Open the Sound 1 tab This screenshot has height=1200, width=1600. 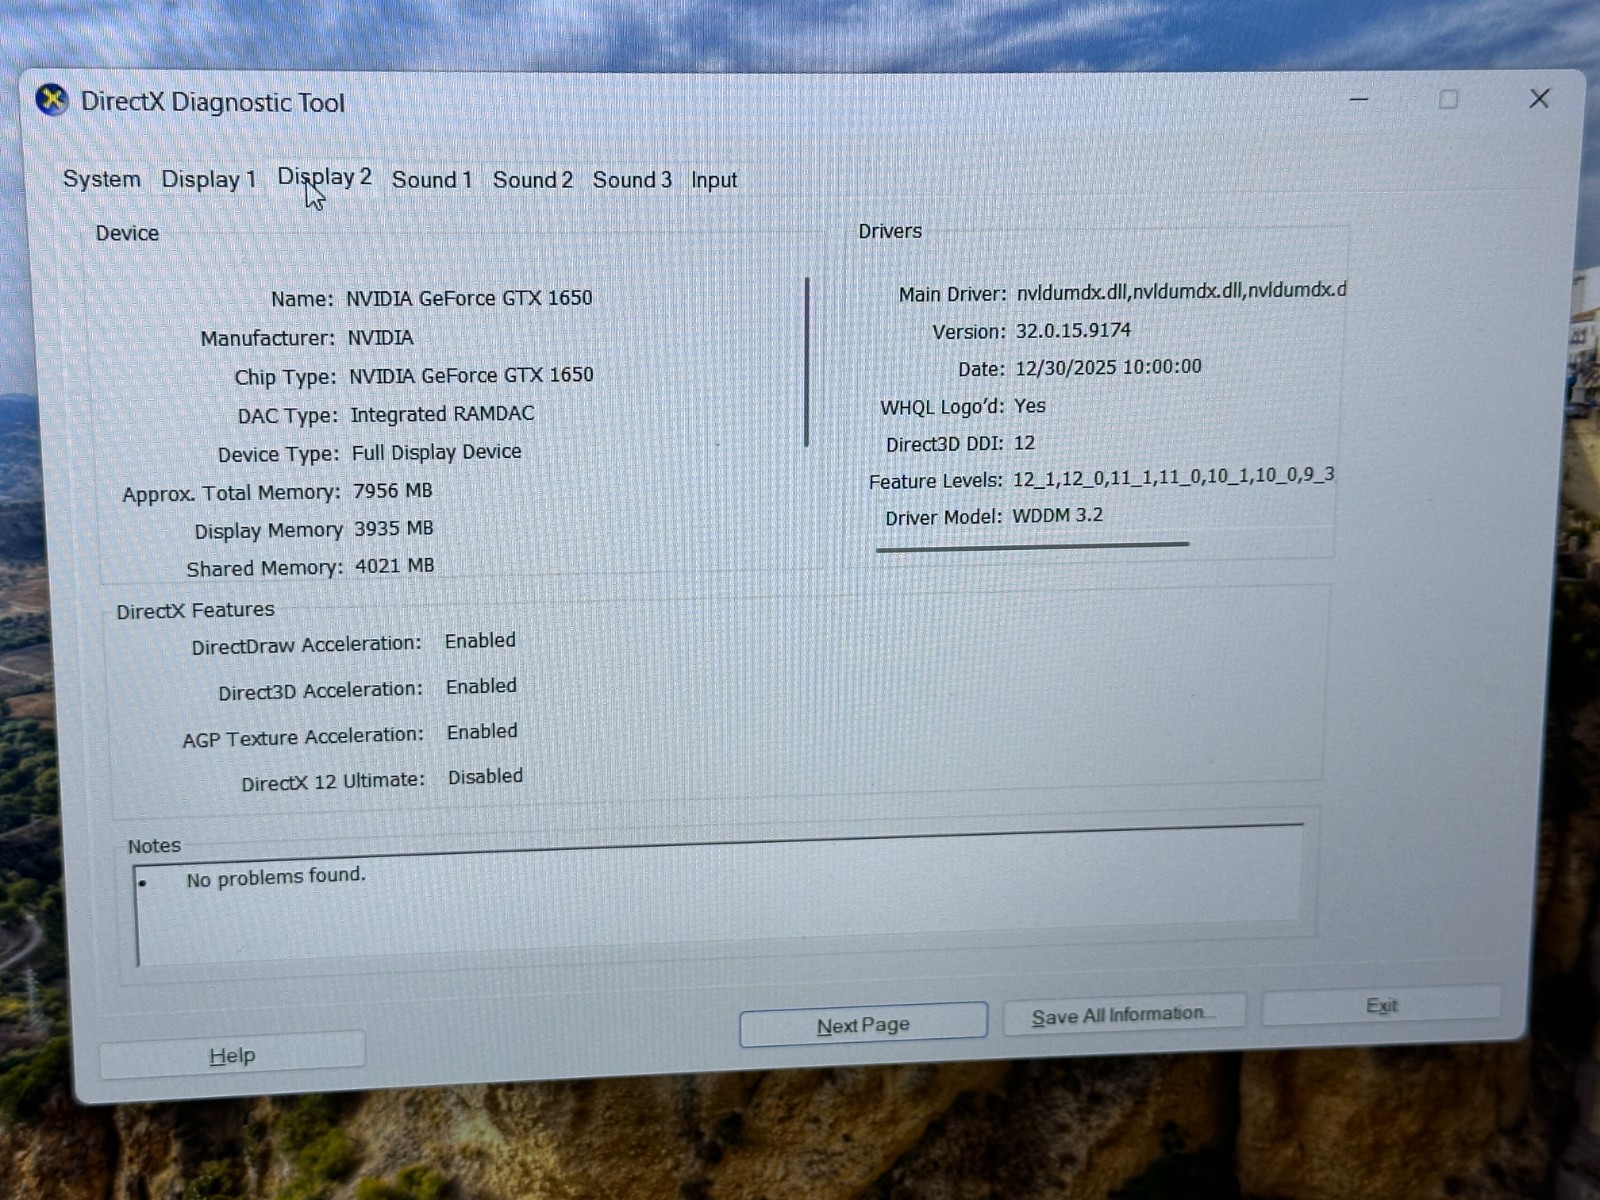click(431, 179)
